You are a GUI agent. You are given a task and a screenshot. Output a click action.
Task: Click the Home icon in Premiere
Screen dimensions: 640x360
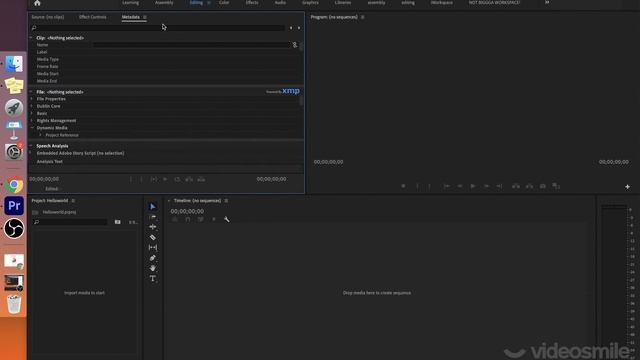pyautogui.click(x=37, y=3)
